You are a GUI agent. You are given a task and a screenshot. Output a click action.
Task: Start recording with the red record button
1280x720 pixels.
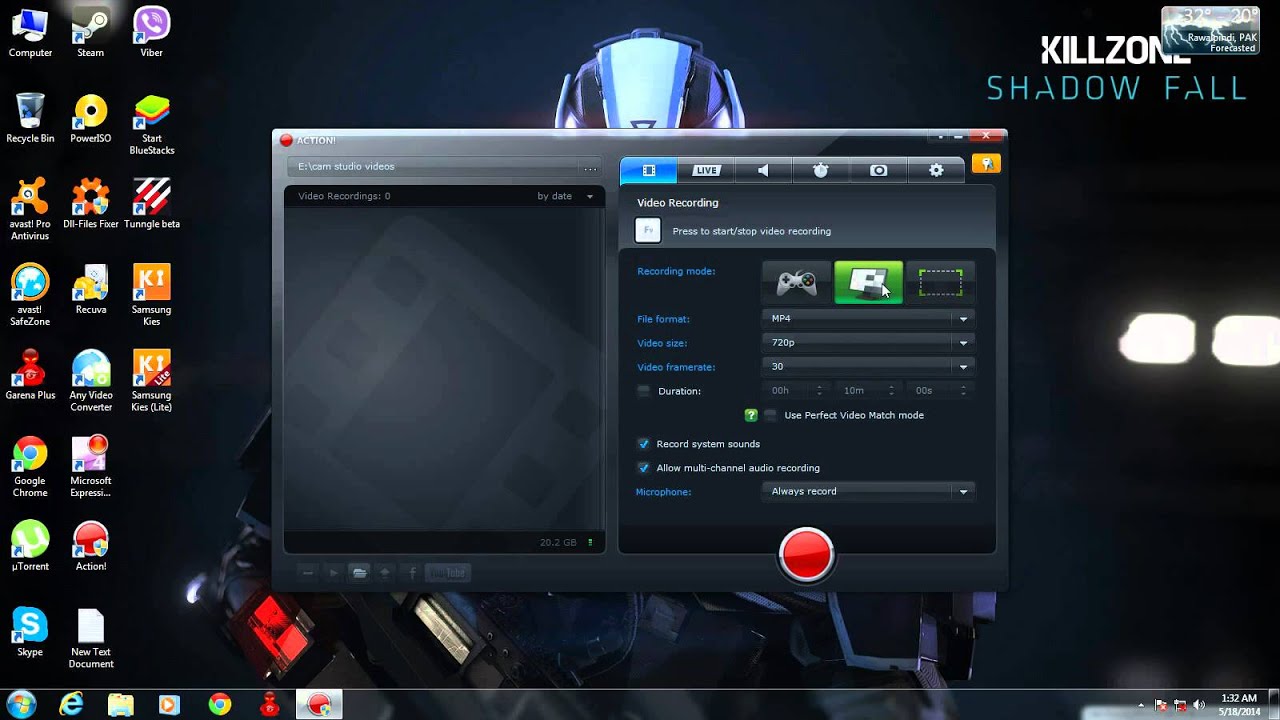tap(806, 555)
